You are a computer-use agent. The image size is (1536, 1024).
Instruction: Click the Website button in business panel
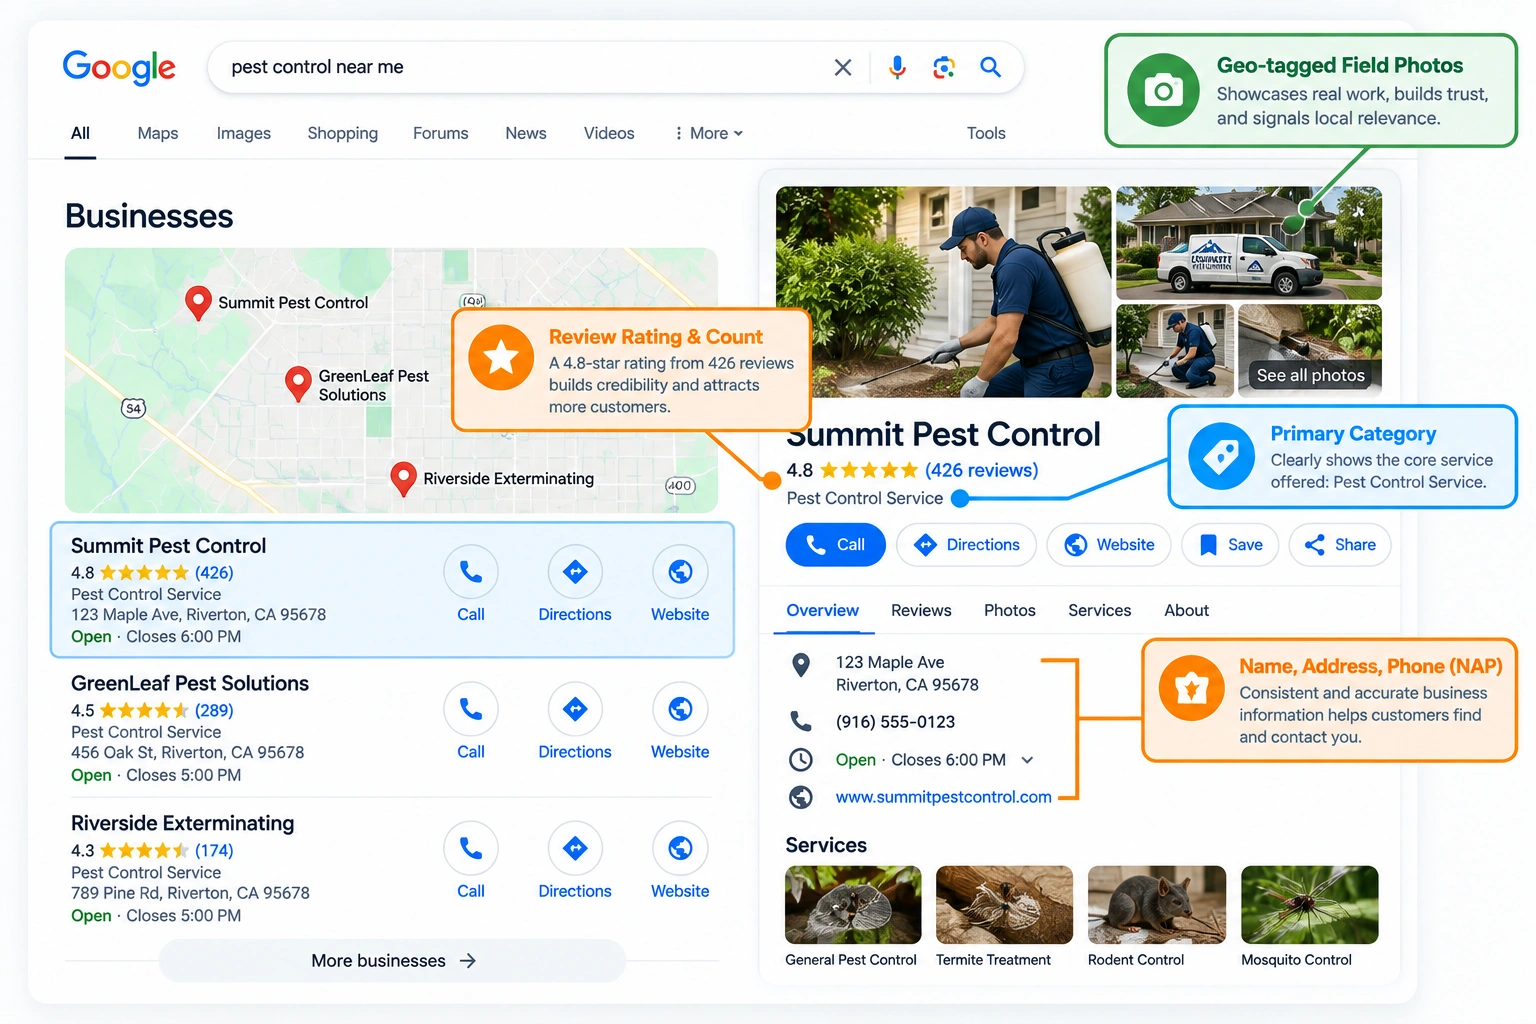tap(1109, 545)
